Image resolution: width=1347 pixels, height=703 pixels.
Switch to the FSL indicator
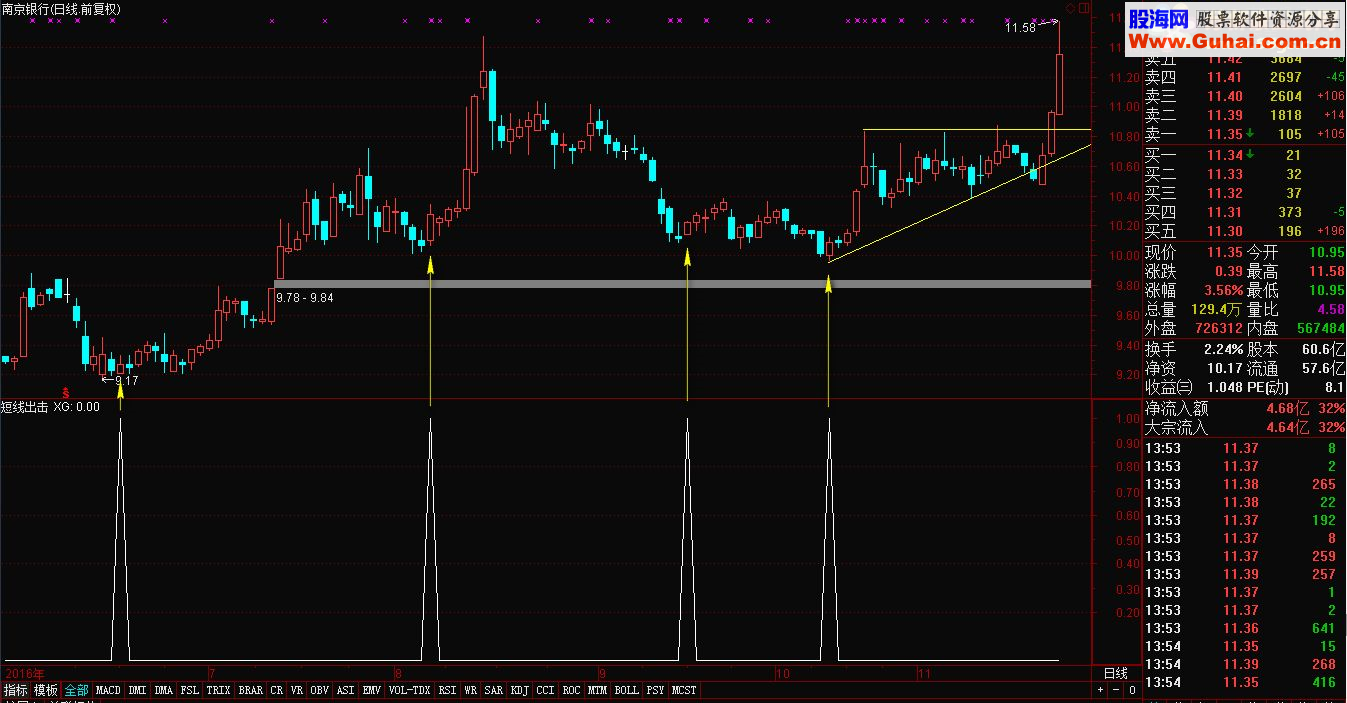coord(190,690)
